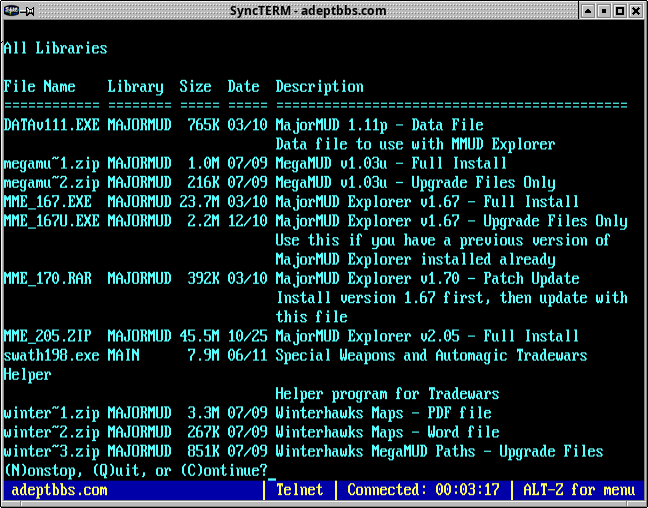Click 'Winterhawks MegaMUD Paths - Upgrade Files'
The height and width of the screenshot is (508, 648).
coord(439,451)
